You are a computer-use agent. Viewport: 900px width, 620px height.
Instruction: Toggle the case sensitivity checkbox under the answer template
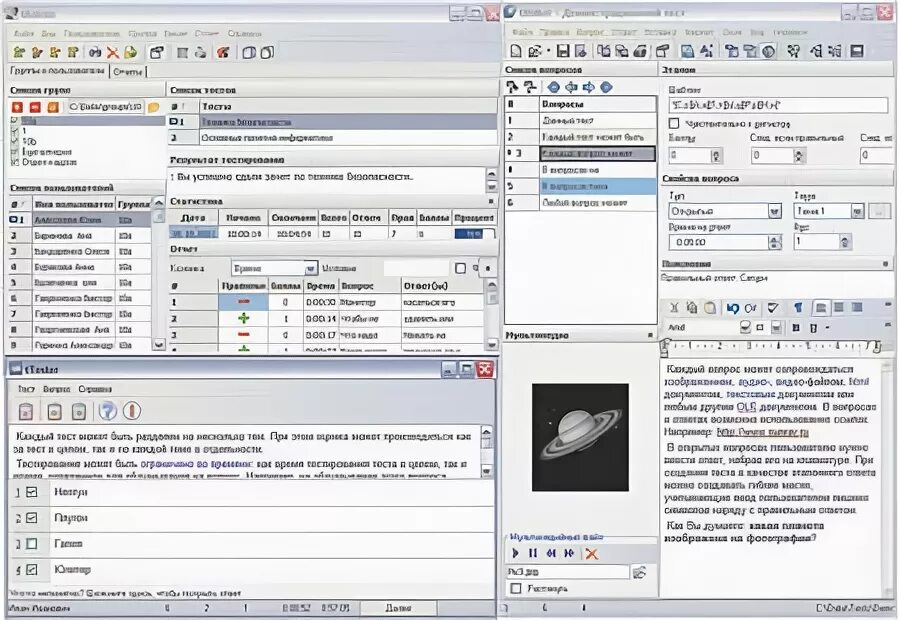tap(674, 123)
